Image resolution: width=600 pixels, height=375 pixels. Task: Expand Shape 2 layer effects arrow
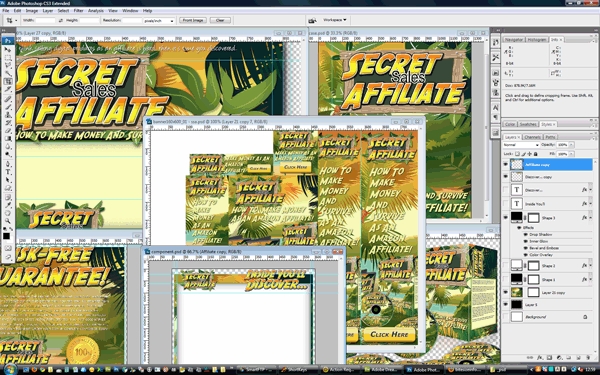point(590,266)
